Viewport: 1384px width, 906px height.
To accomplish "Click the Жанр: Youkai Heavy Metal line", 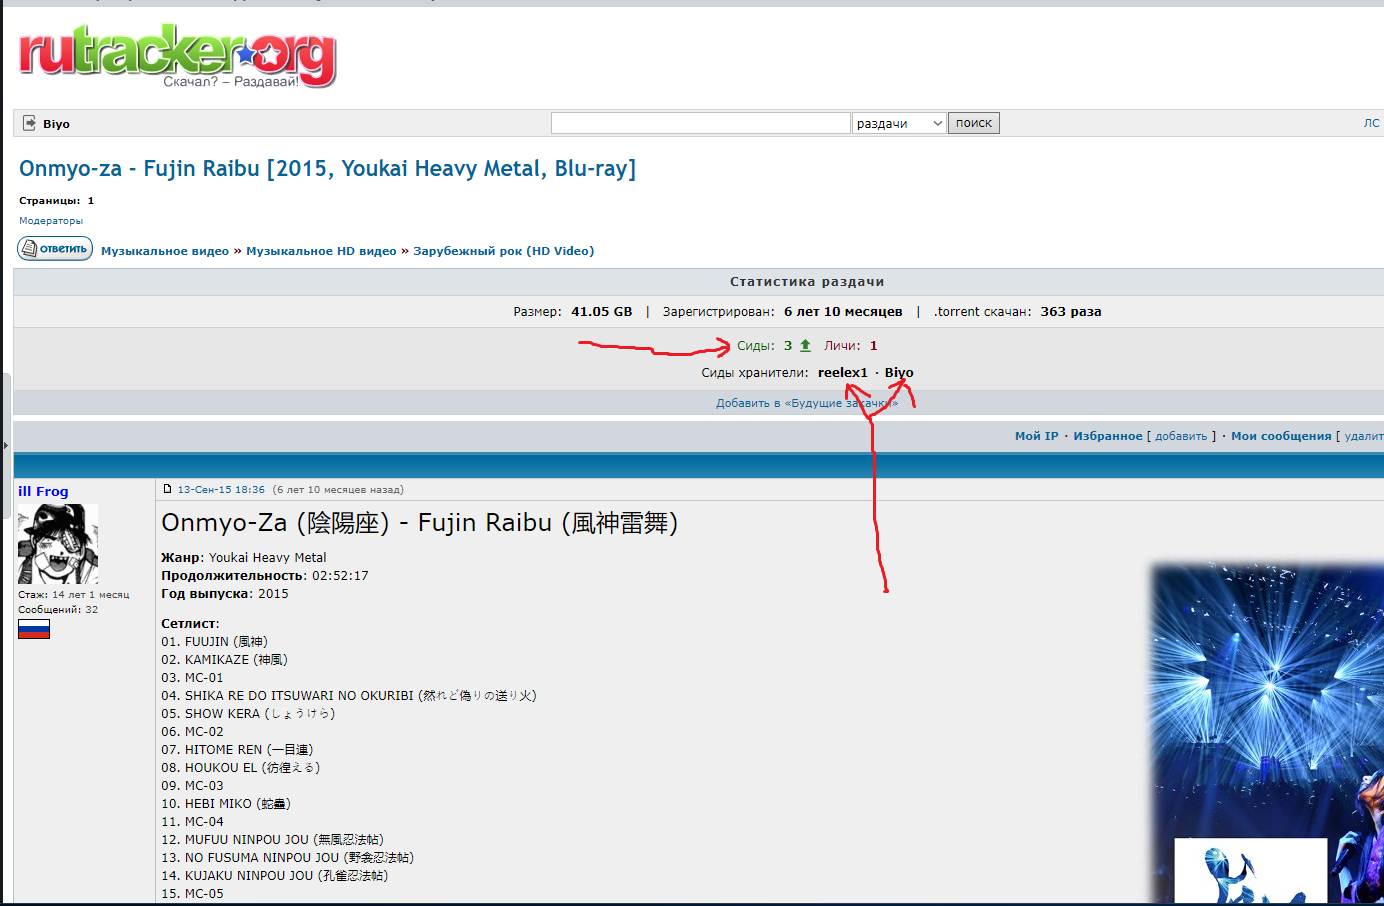I will (244, 558).
